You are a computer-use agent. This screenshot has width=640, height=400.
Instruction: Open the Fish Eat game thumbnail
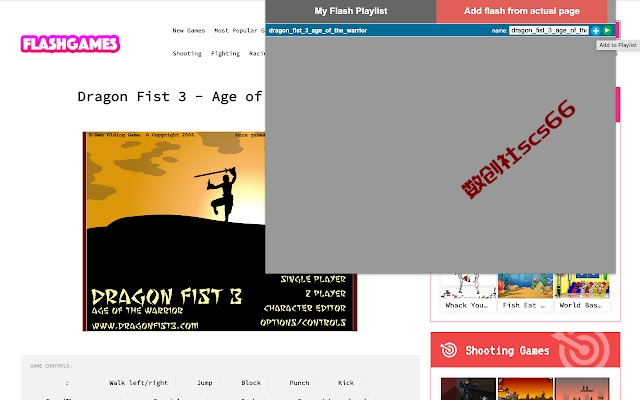coord(525,292)
